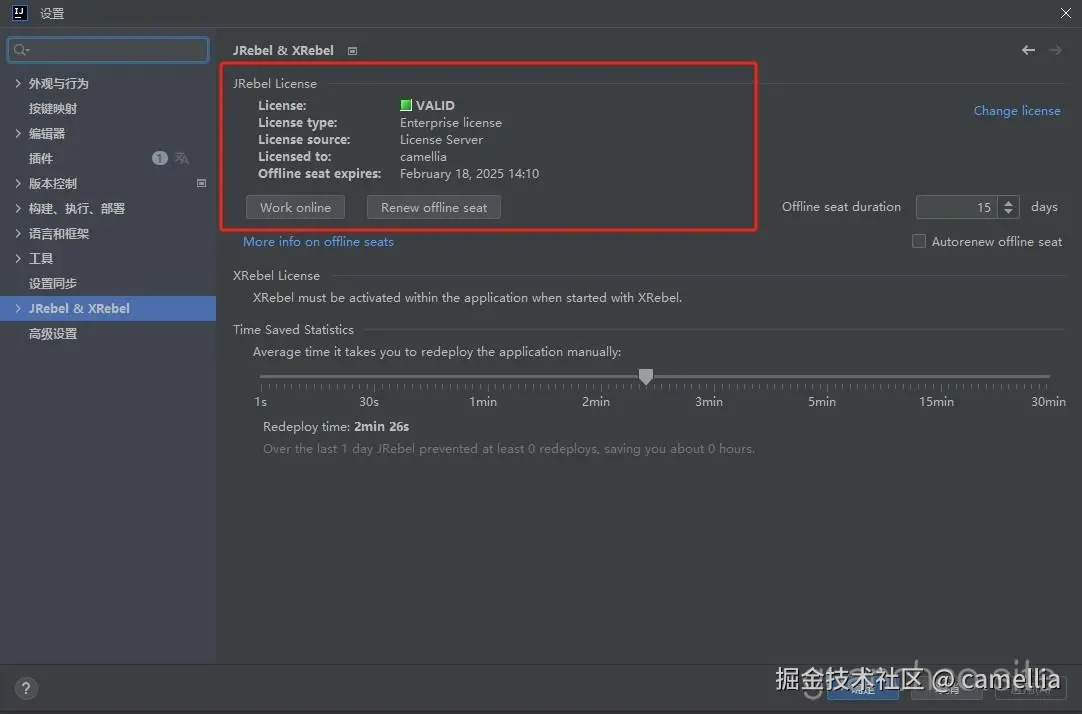Expand the 语言和框架 tree node
This screenshot has width=1082, height=714.
[18, 233]
